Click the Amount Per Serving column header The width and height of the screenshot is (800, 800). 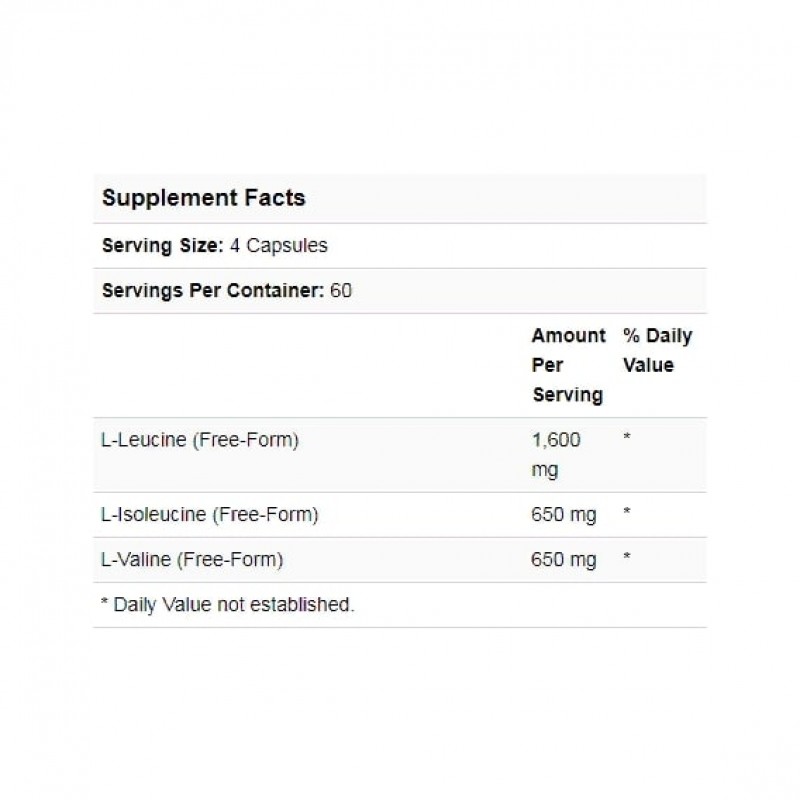(568, 365)
